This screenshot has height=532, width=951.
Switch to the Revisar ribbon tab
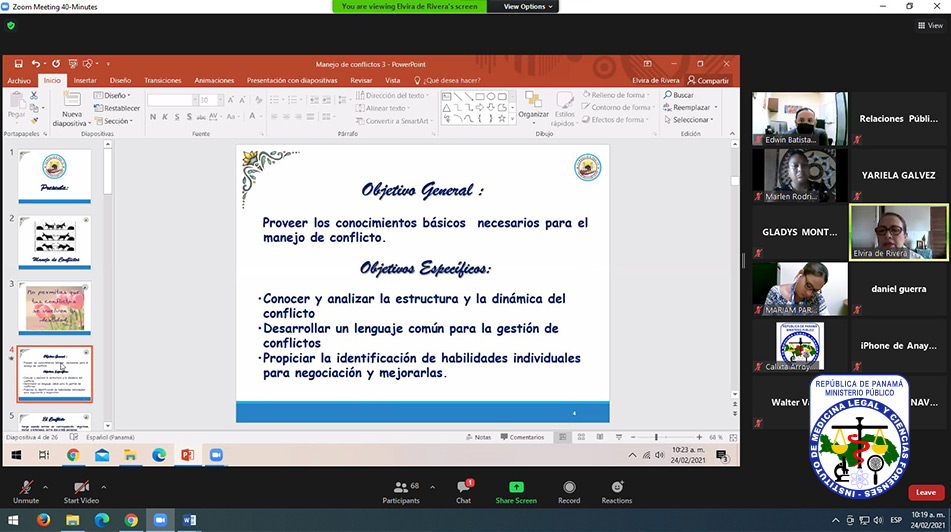click(x=361, y=80)
